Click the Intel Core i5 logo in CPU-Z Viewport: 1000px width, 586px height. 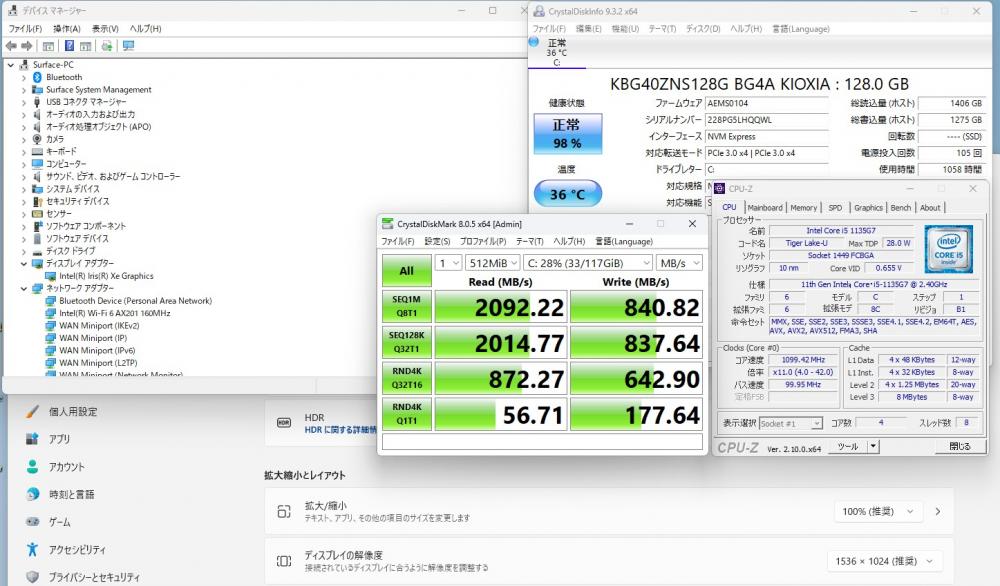pos(948,249)
